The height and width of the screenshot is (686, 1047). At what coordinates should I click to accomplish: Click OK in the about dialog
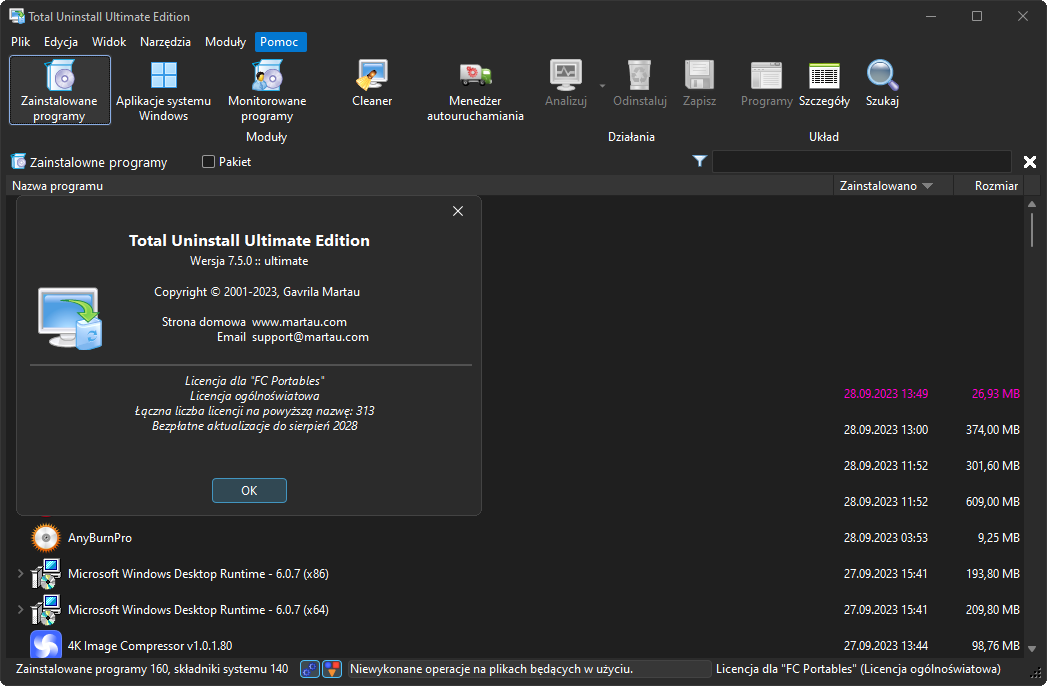pos(249,490)
